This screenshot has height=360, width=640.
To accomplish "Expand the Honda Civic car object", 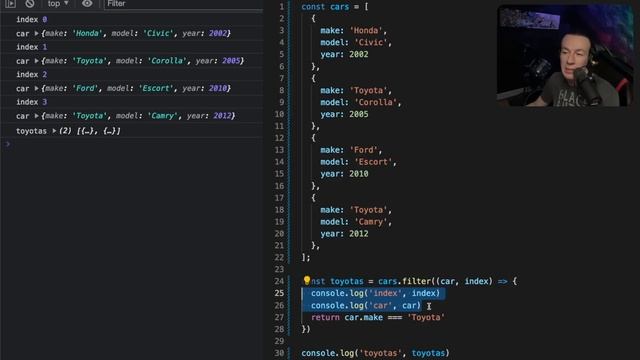I will coord(36,33).
